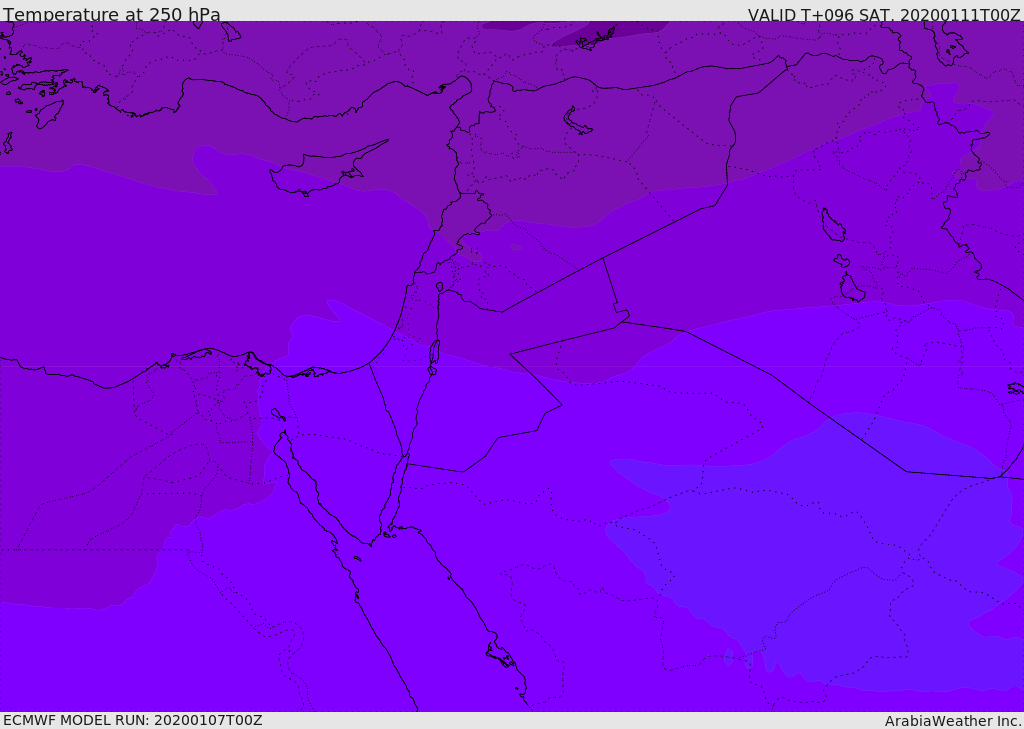Select the island of Cyprus
This screenshot has height=729, width=1024.
[318, 173]
